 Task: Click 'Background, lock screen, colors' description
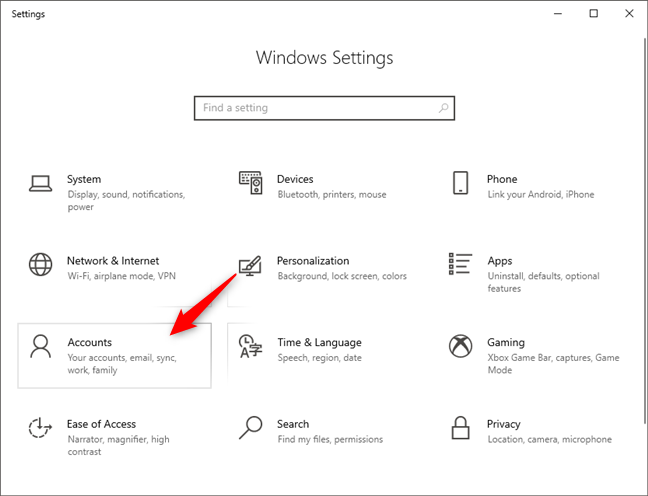tap(342, 276)
